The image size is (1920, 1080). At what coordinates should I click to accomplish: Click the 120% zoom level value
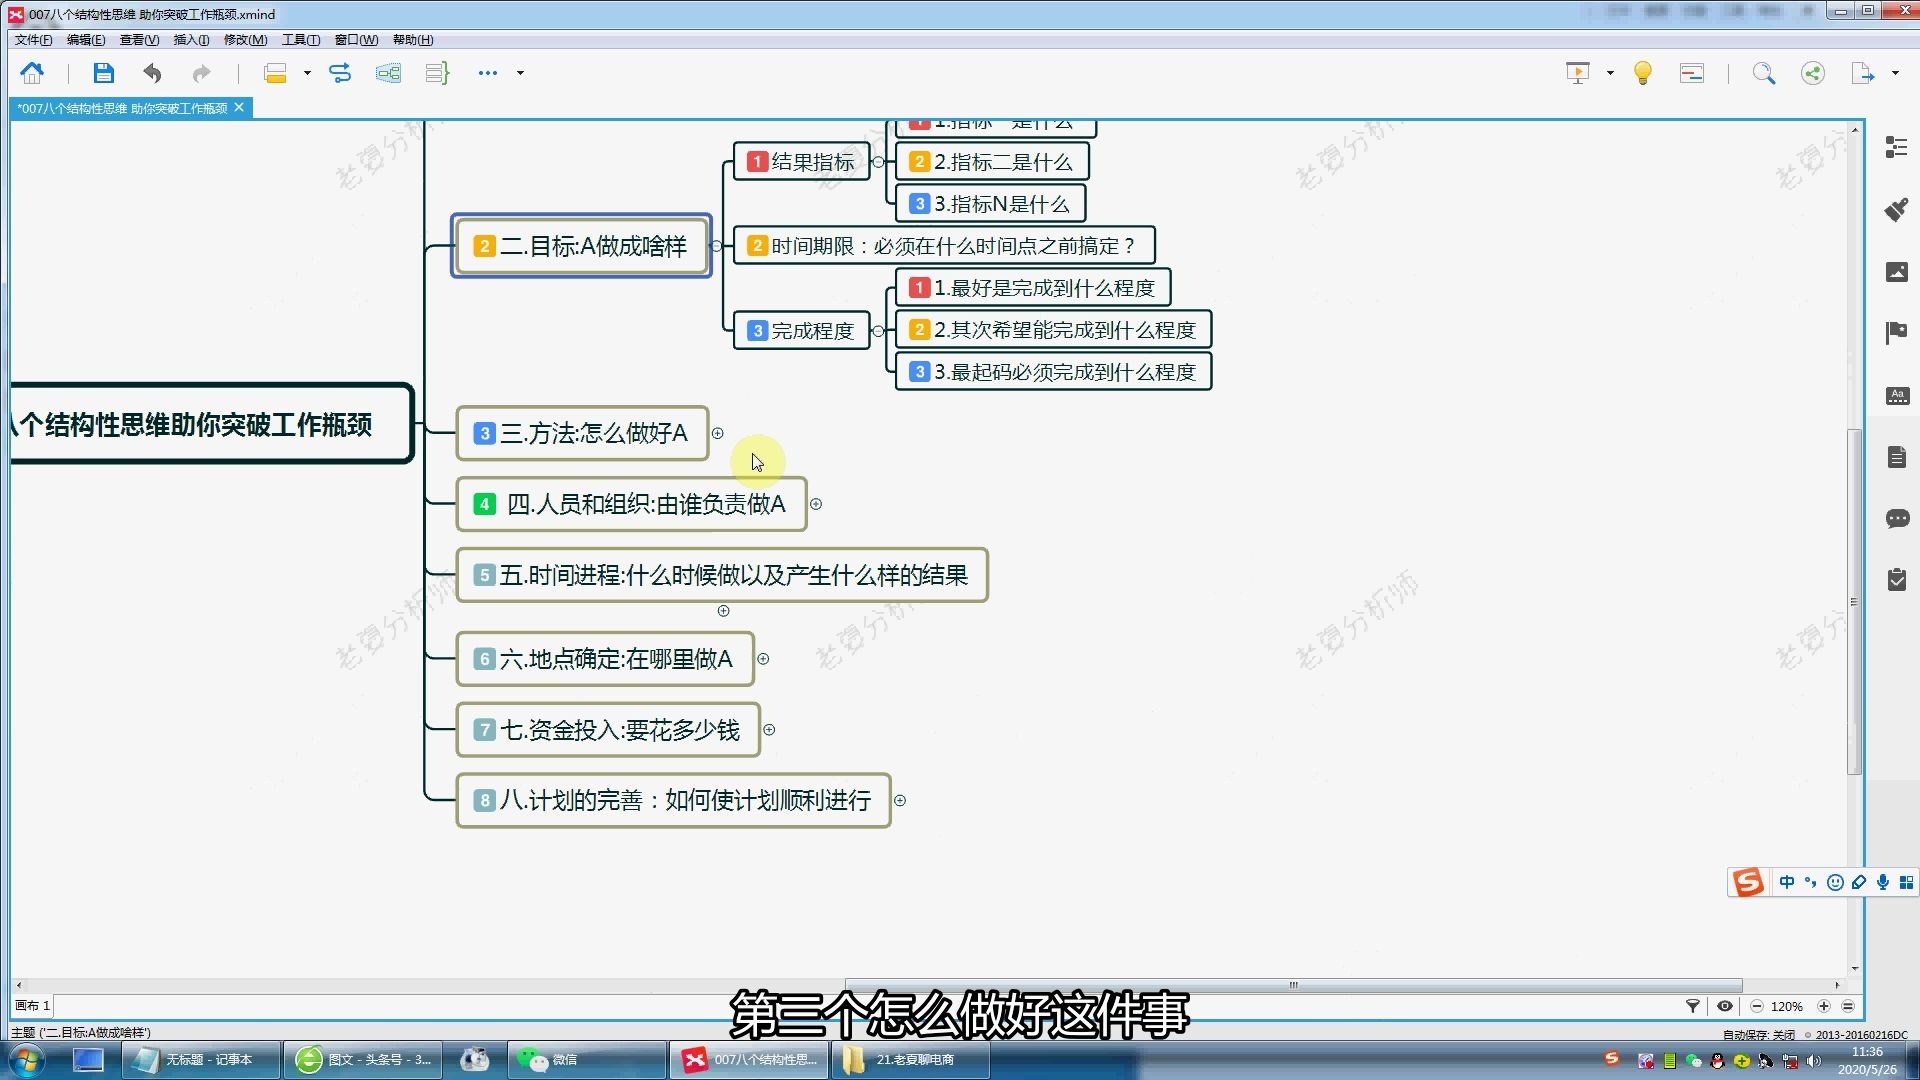[1787, 1006]
